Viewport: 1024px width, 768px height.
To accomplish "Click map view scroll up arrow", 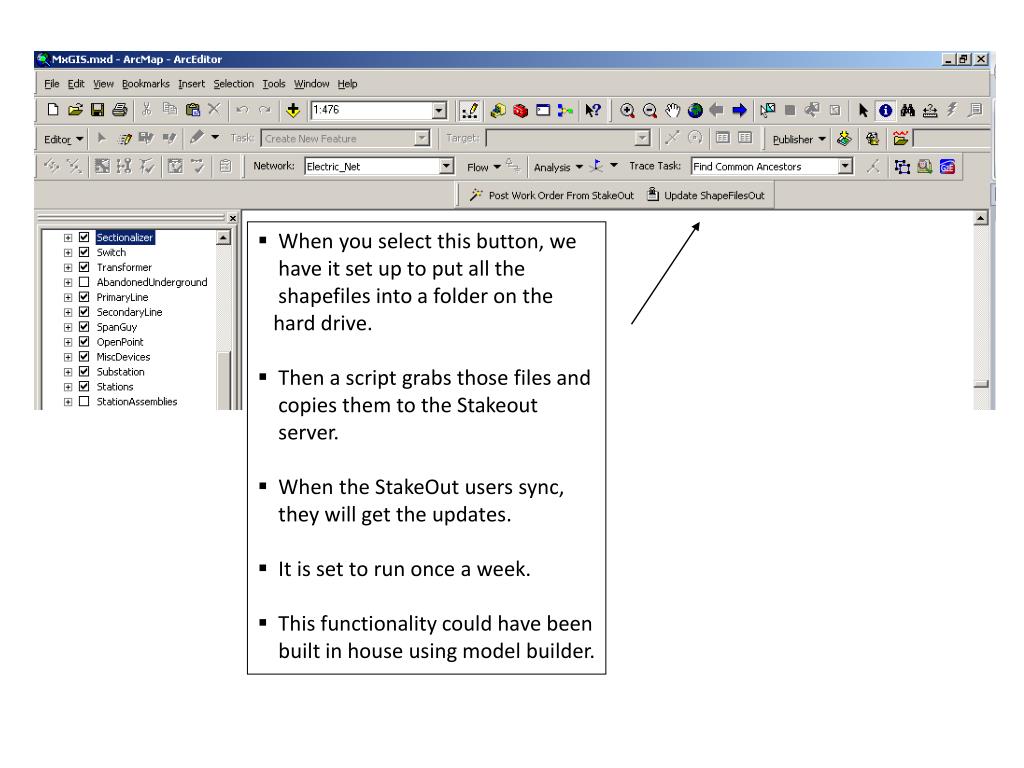I will pyautogui.click(x=980, y=219).
